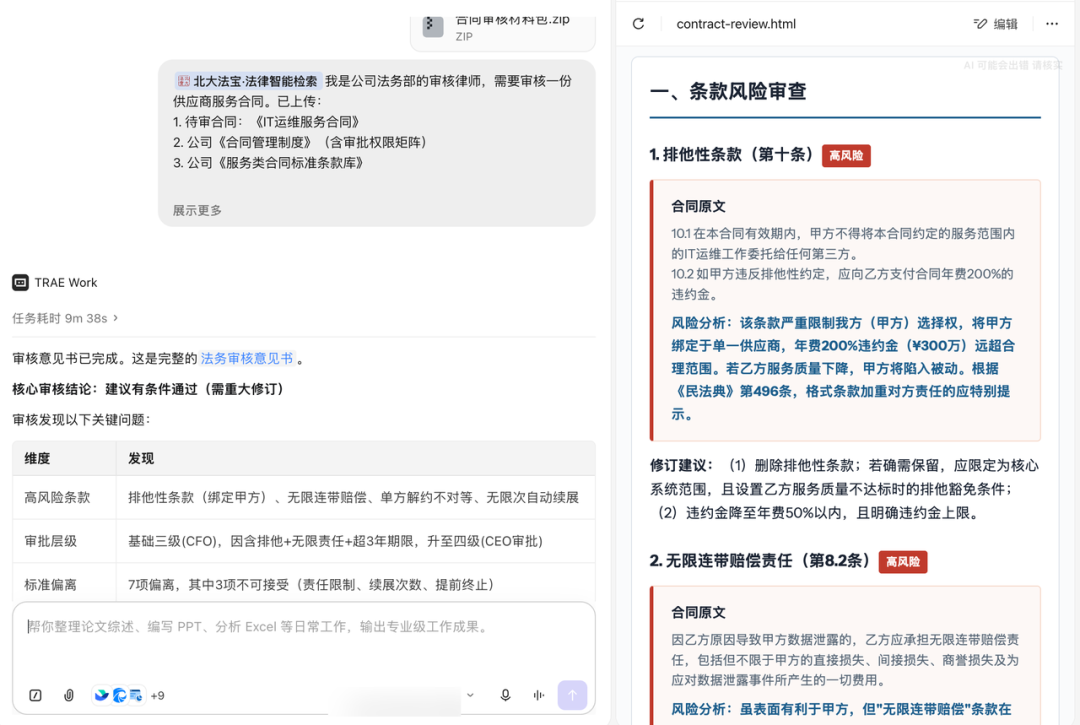Click the 基础三级(CFO) table cell text

click(x=335, y=541)
